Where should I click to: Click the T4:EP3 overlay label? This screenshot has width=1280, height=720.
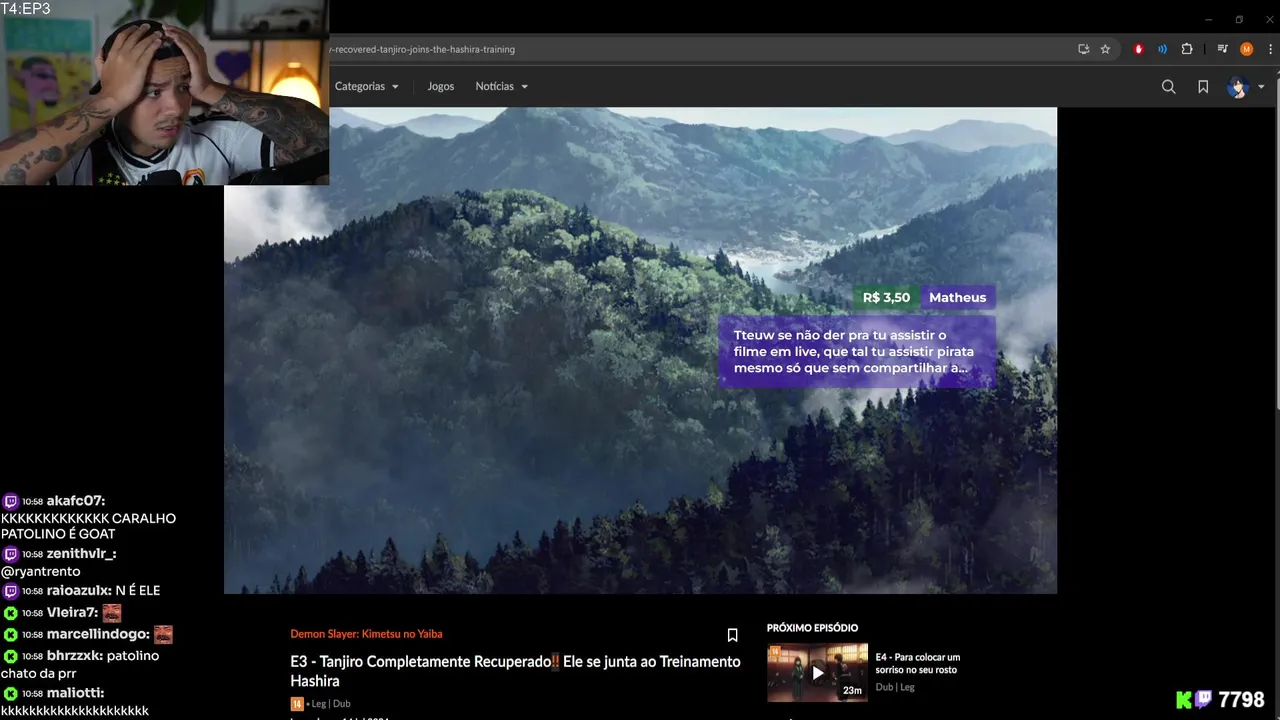(x=26, y=9)
